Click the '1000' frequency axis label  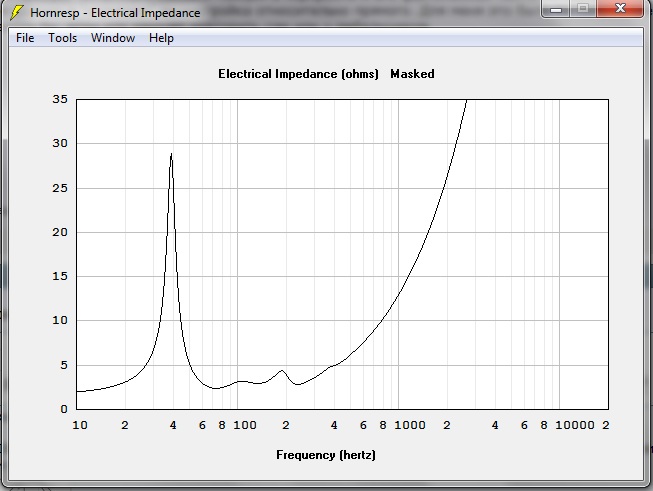coord(410,425)
